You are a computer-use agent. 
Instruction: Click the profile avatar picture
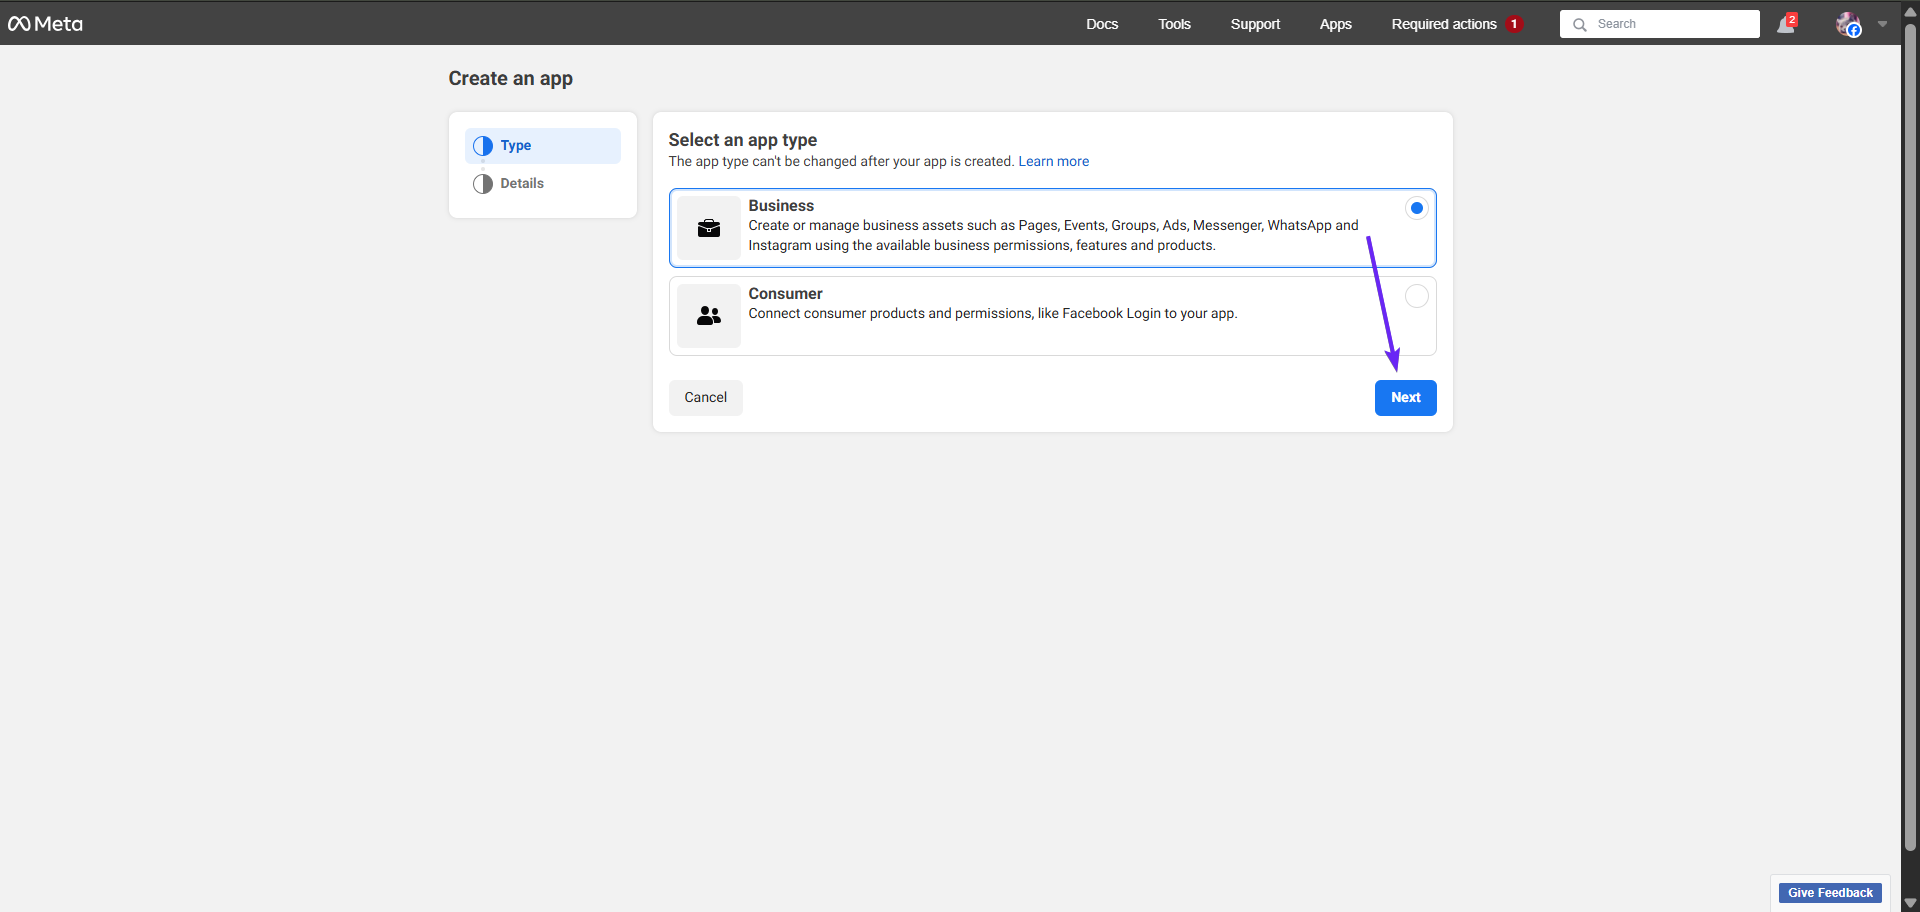pyautogui.click(x=1847, y=24)
